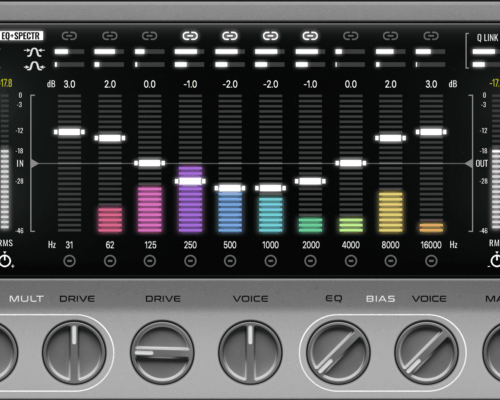Screen dimensions: 500x400
Task: Click the VOICE knob in the BIAS group
Action: click(426, 353)
